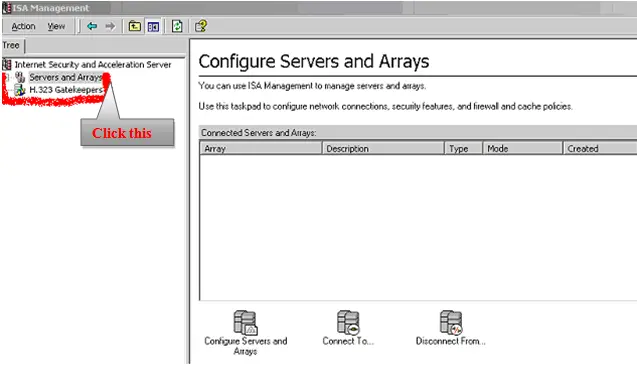Sort by the Array column header

click(261, 148)
